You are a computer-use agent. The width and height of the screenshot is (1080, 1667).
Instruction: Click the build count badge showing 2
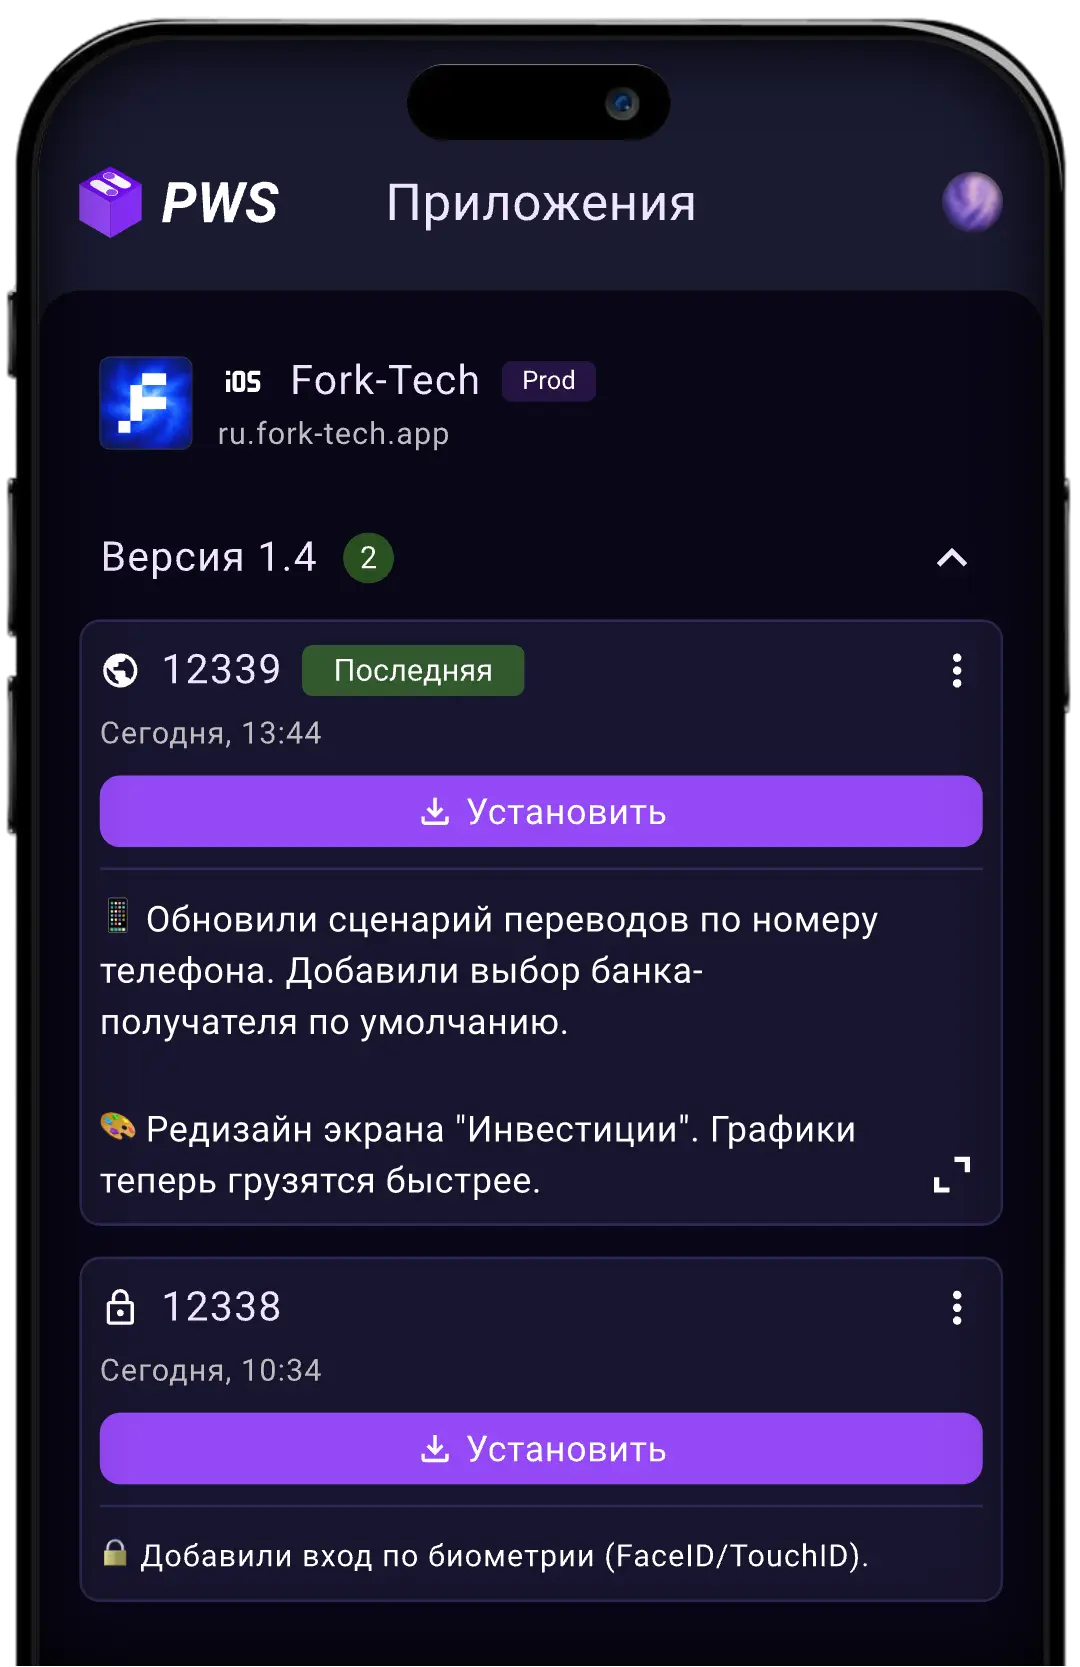pyautogui.click(x=368, y=558)
